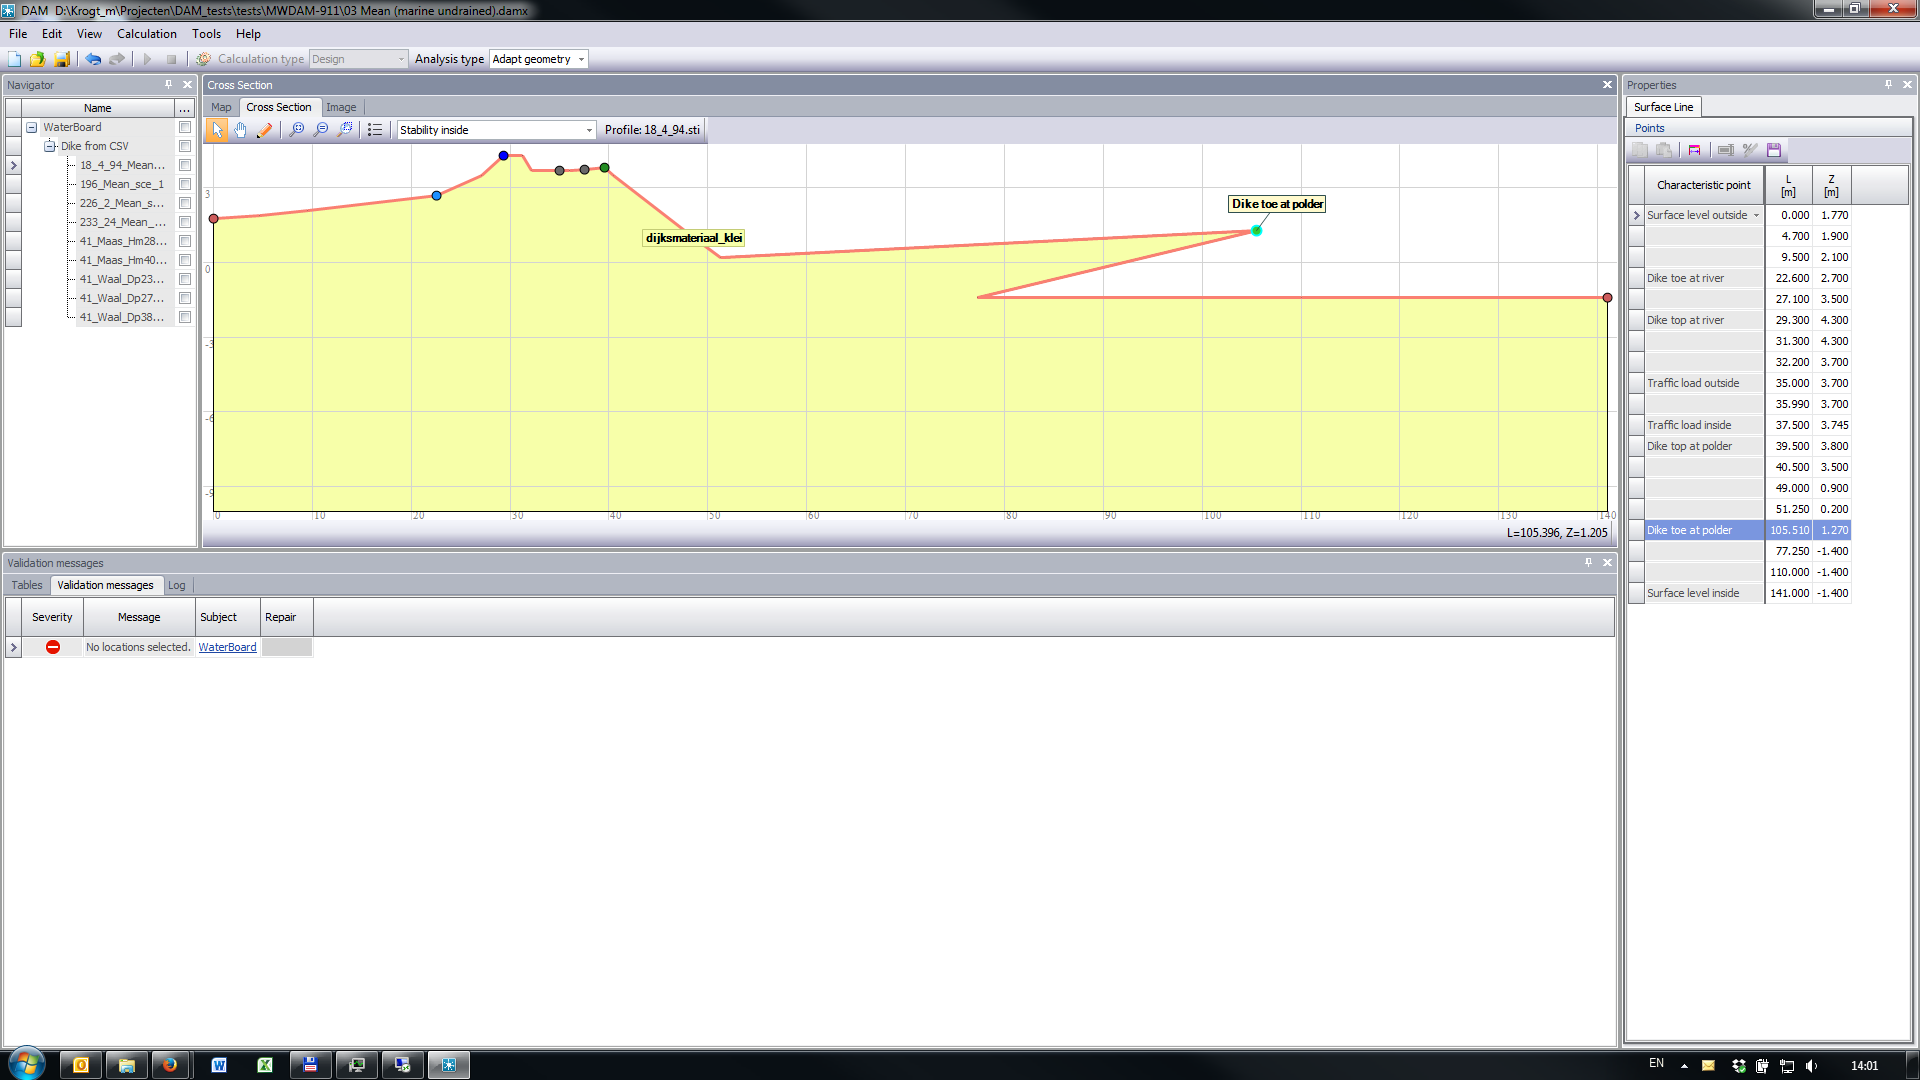
Task: Check the WaterBoard checkbox
Action: (x=185, y=127)
